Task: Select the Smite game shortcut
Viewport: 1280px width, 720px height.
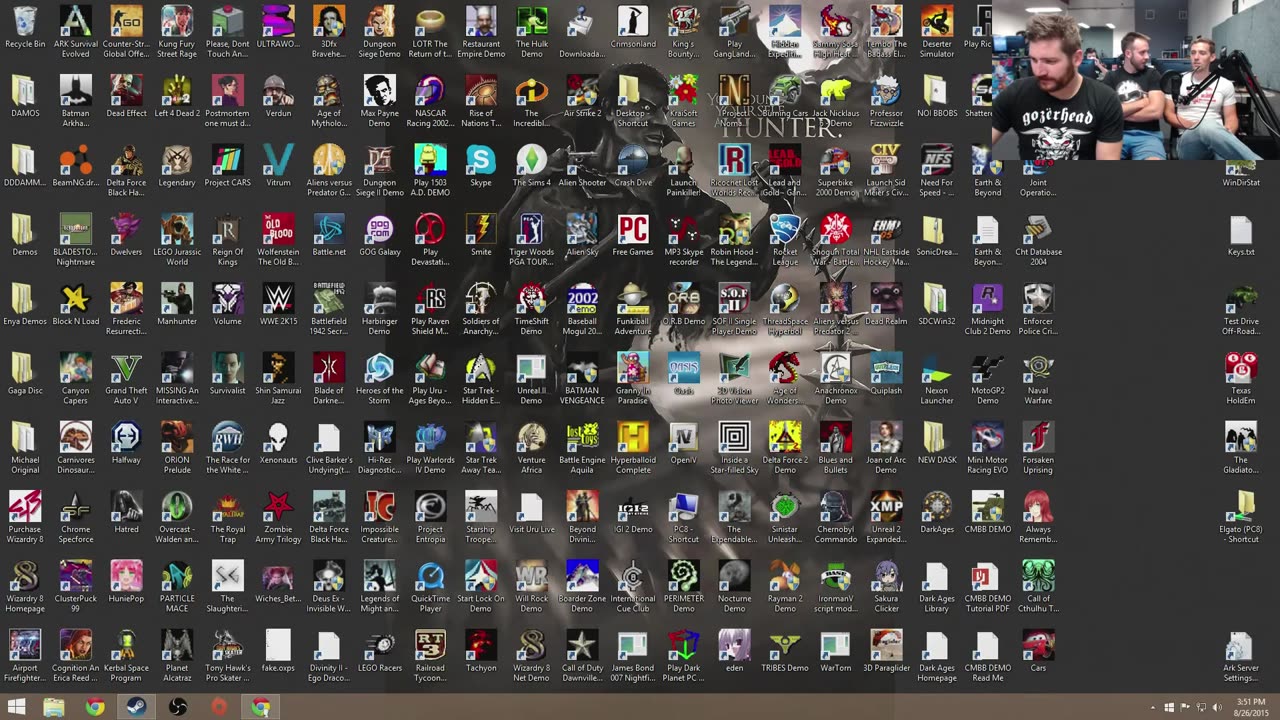Action: [x=481, y=235]
